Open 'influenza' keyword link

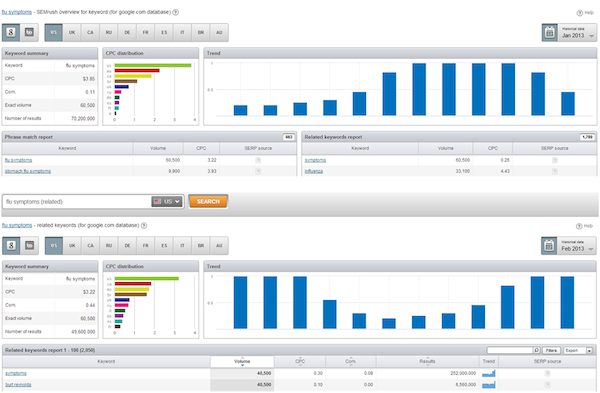[x=314, y=171]
